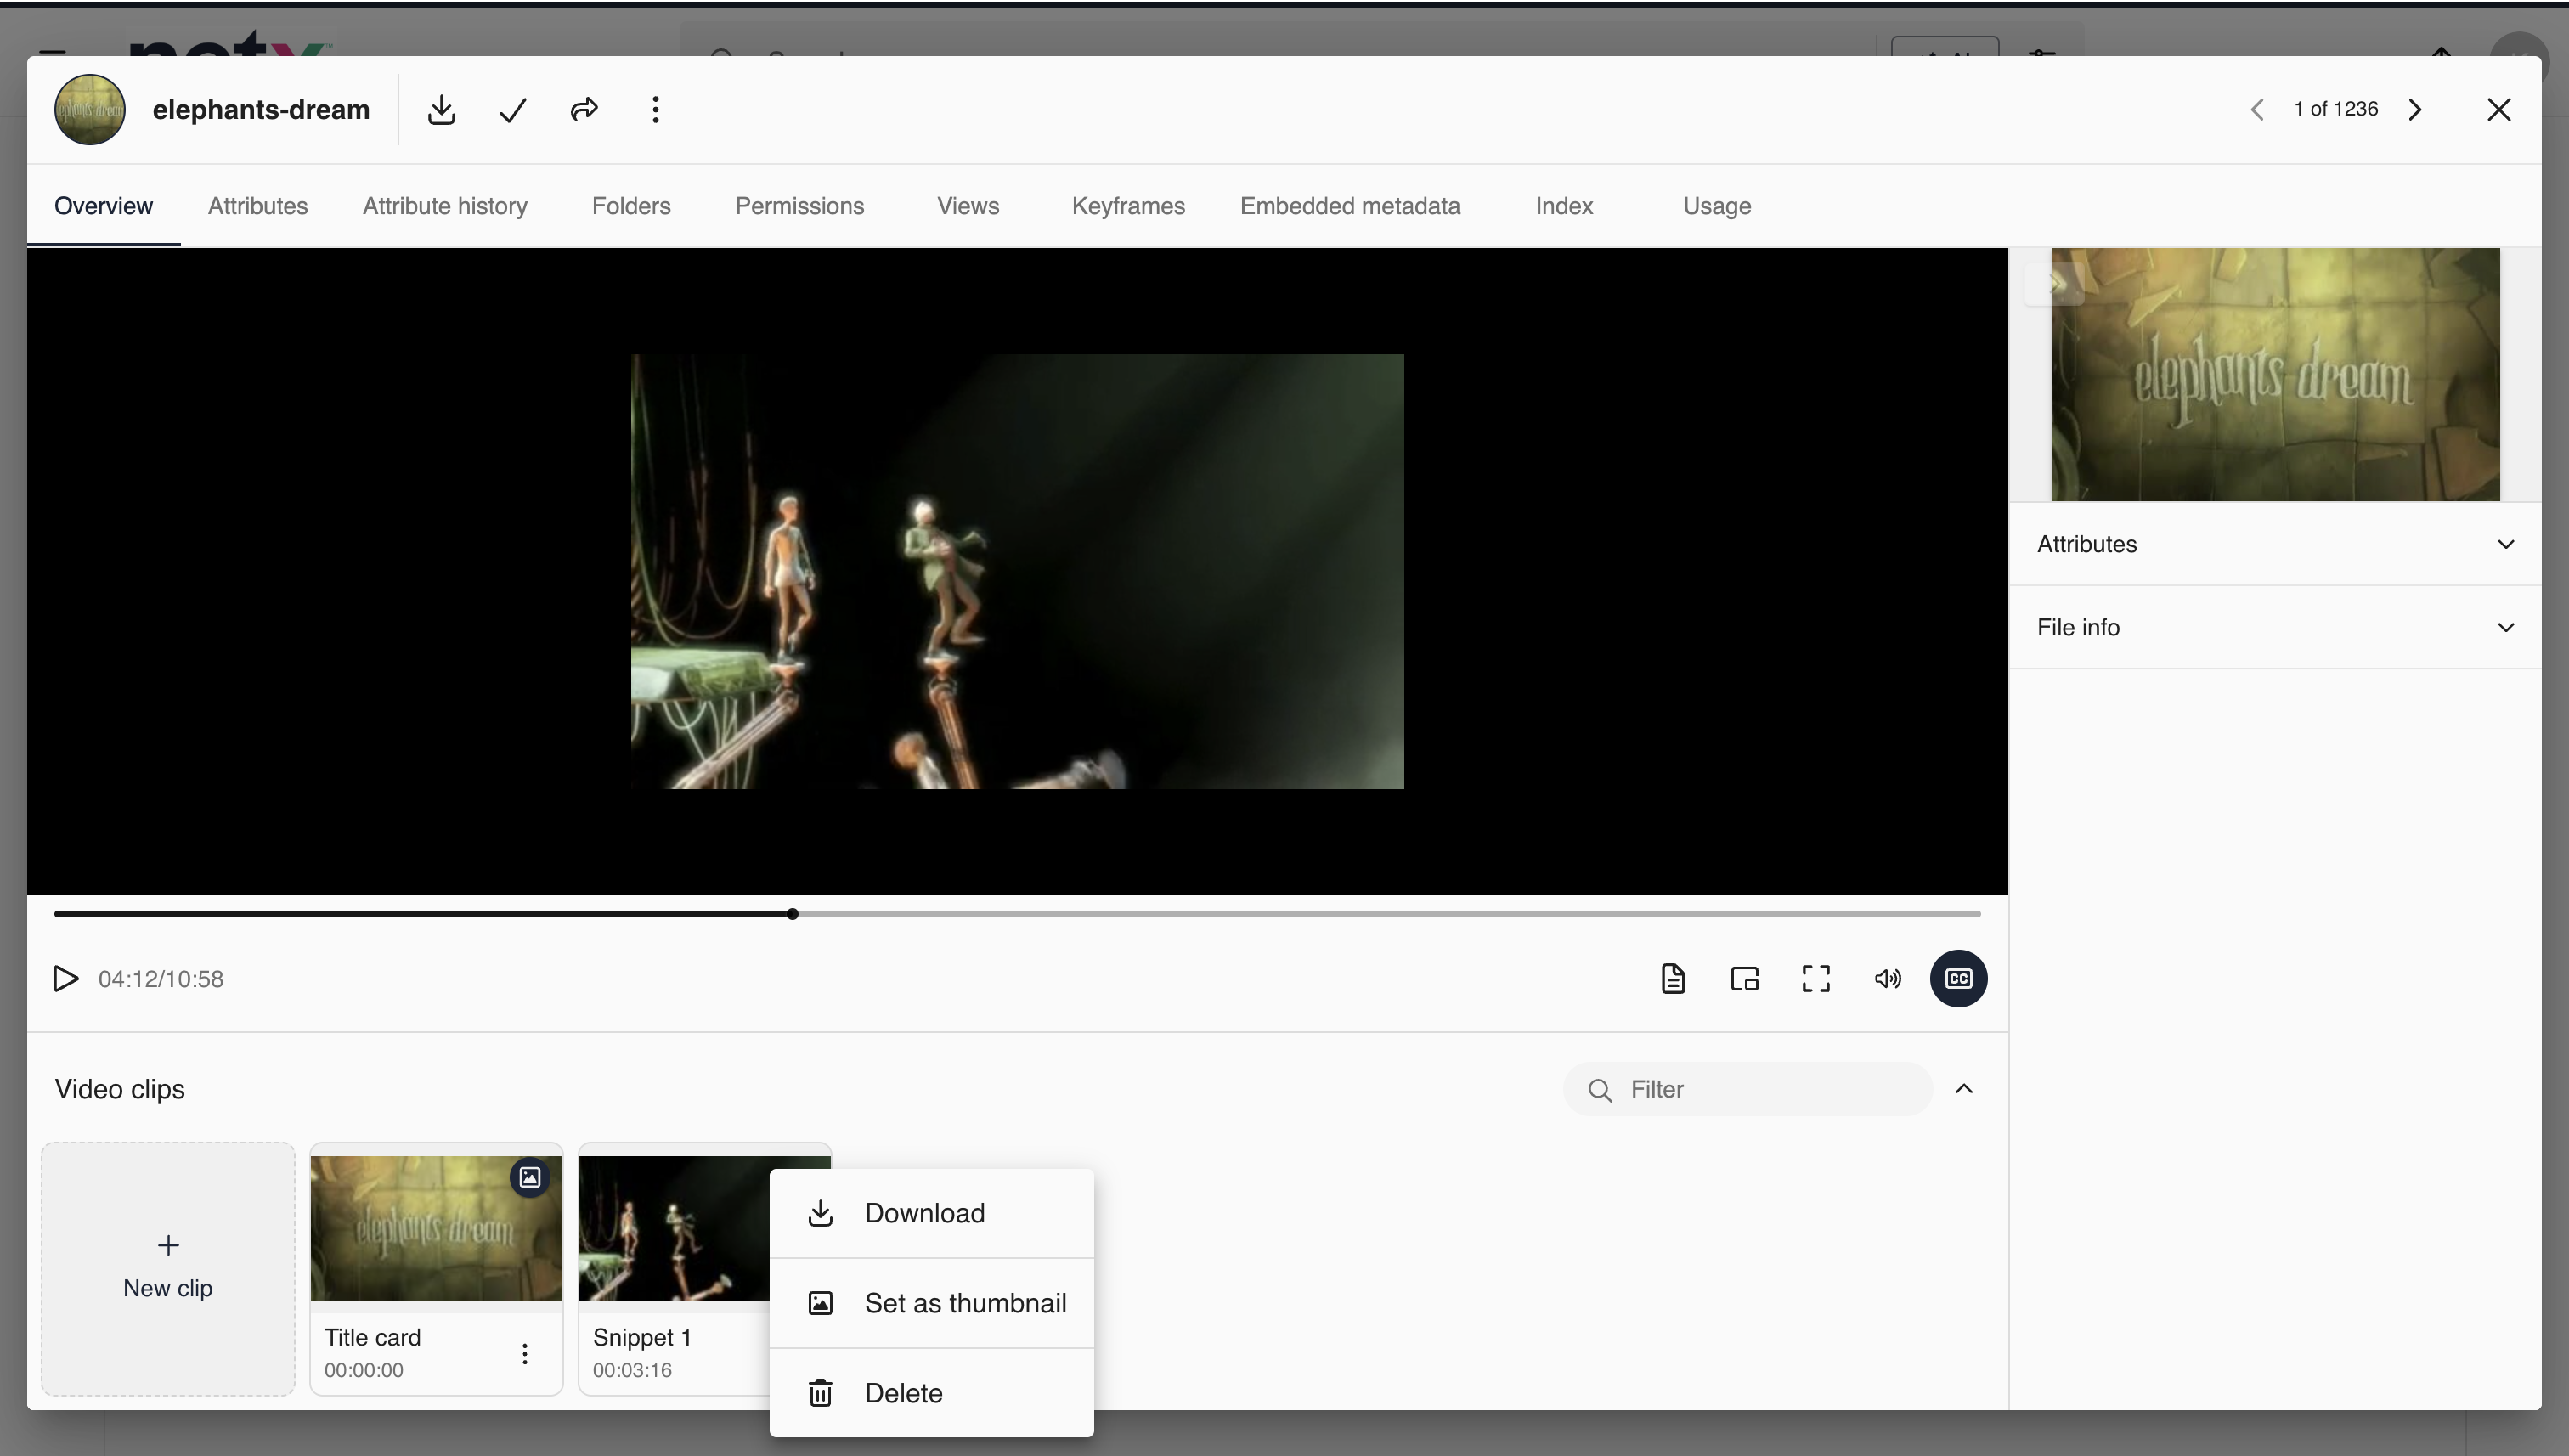Open the Views tab
Viewport: 2569px width, 1456px height.
pyautogui.click(x=968, y=206)
